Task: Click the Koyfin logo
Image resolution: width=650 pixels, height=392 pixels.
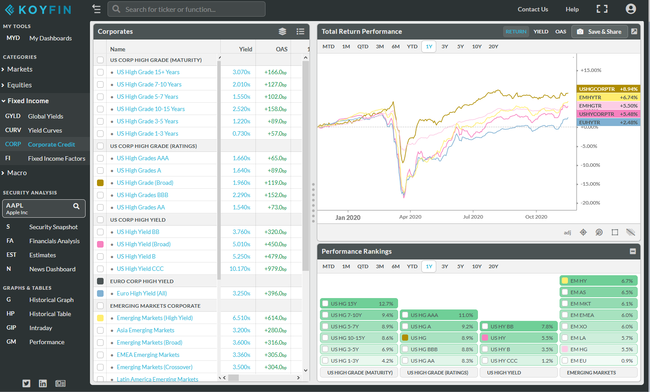Action: (x=38, y=10)
